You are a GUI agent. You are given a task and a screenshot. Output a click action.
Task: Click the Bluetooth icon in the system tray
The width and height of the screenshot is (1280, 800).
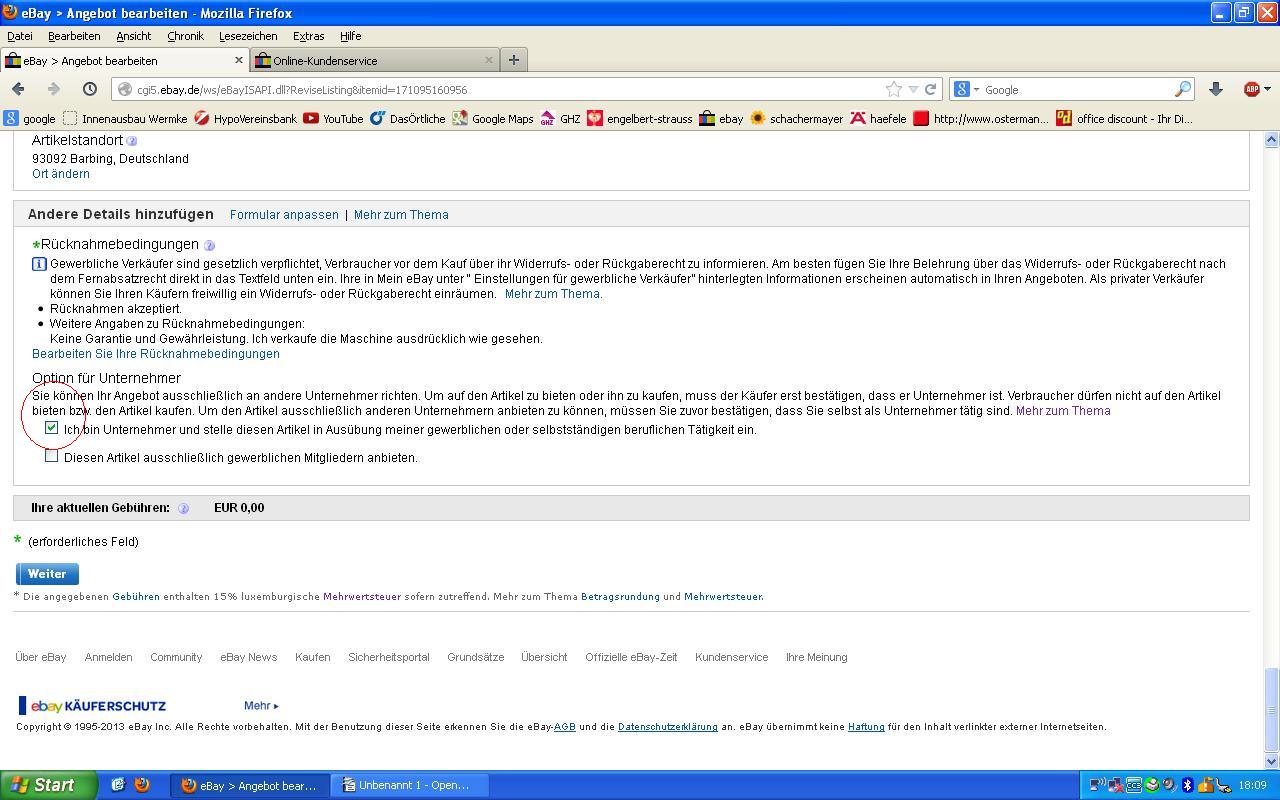tap(1186, 786)
